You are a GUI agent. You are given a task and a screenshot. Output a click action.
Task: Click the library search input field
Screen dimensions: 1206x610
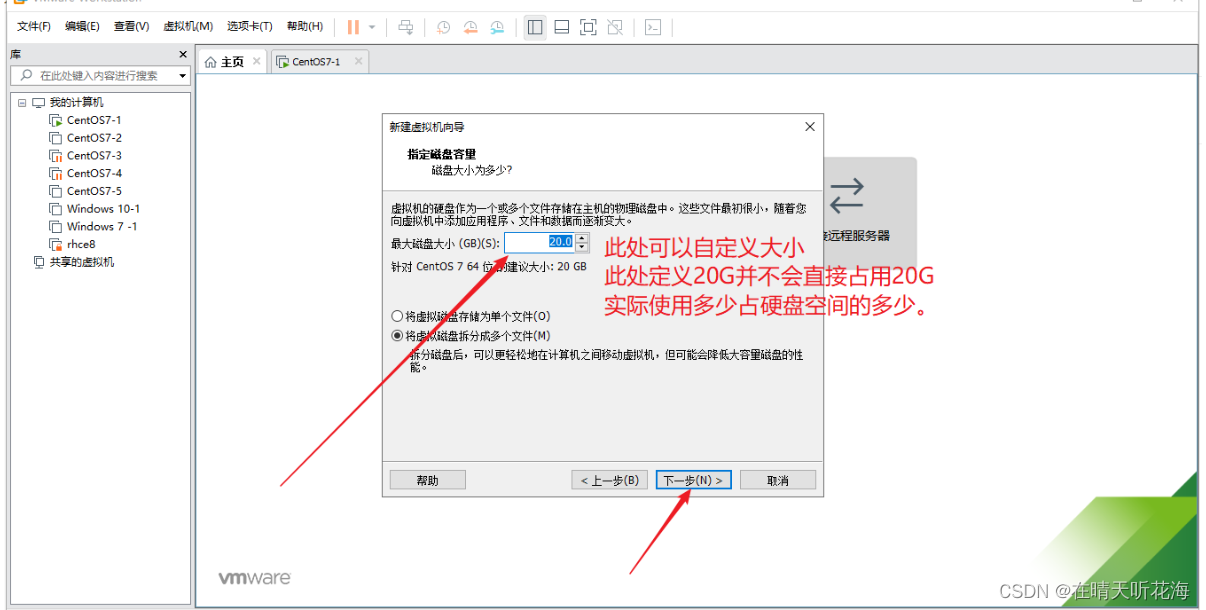pos(97,75)
